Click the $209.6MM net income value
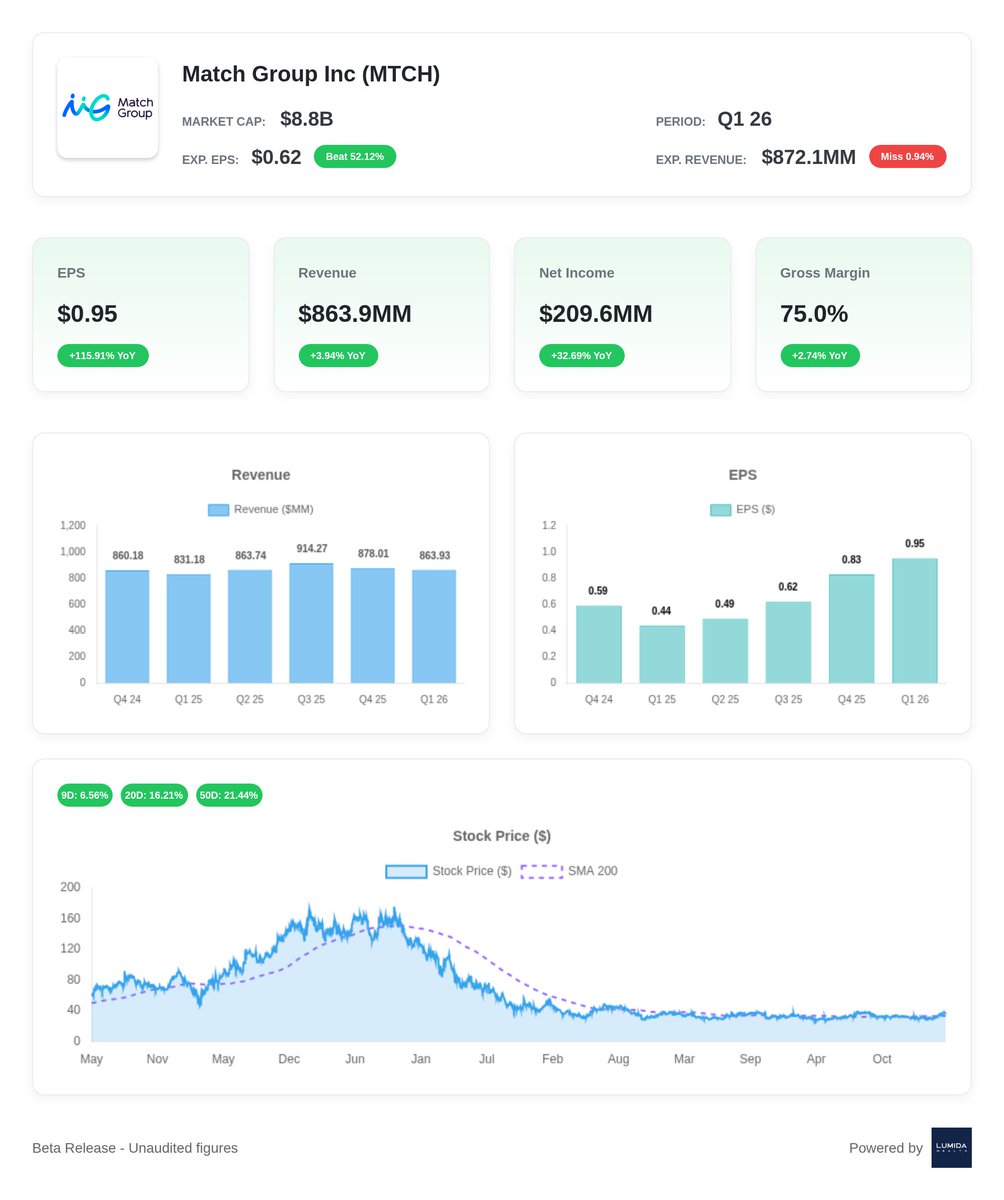 tap(596, 314)
